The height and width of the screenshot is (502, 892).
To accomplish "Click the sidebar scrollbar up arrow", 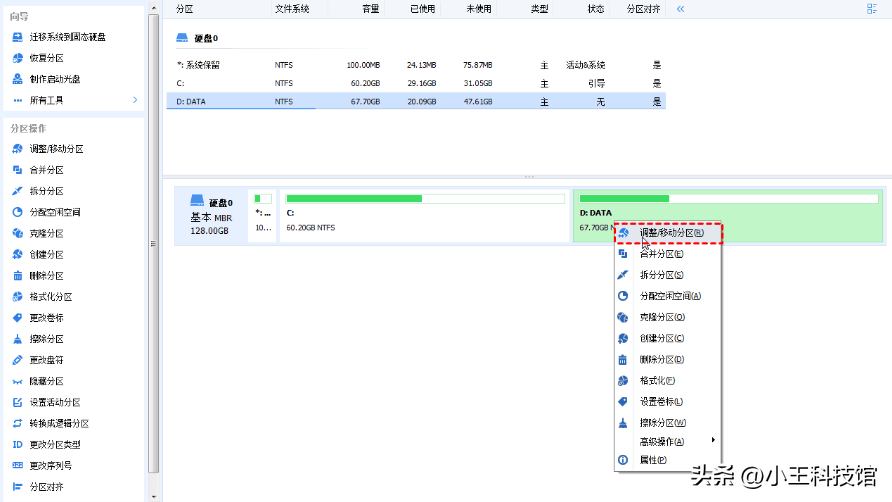I will coord(154,7).
